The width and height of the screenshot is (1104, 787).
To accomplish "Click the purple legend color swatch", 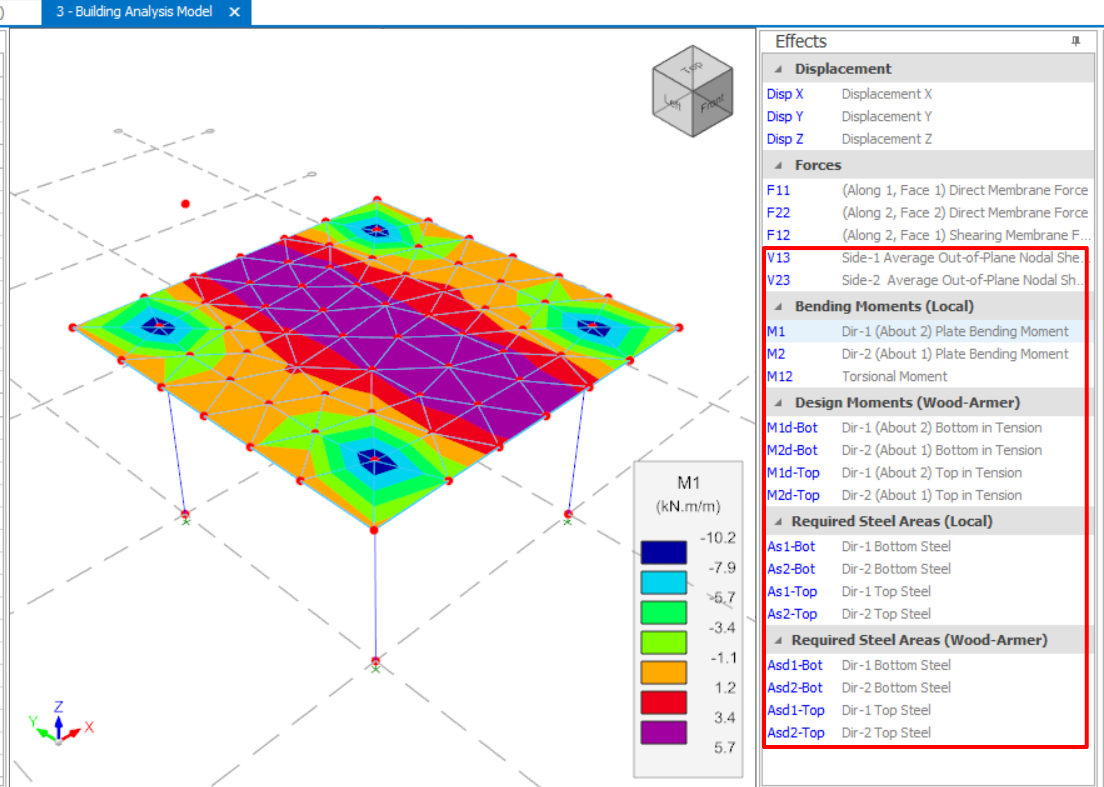I will pos(664,733).
